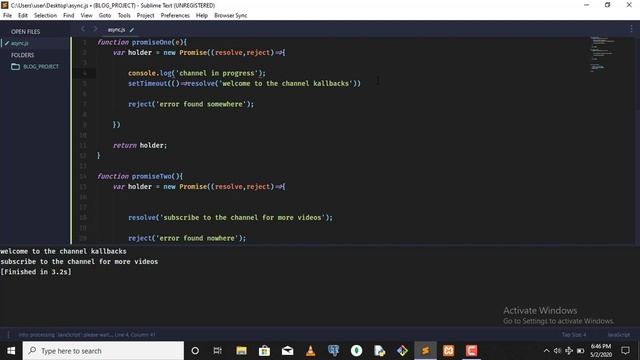Open the Git diamond icon on the taskbar
Image resolution: width=640 pixels, height=360 pixels.
coord(402,351)
